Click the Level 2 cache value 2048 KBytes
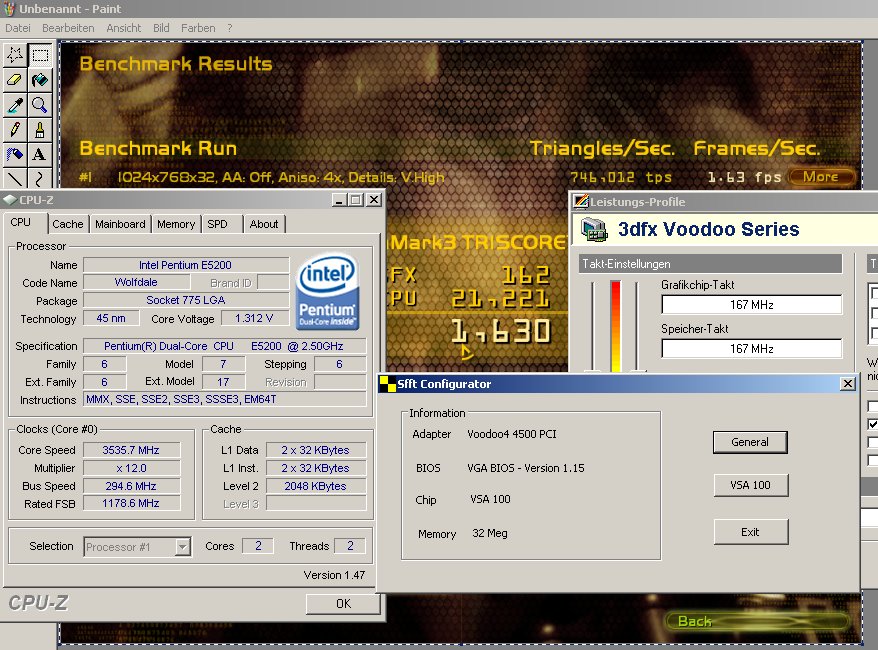Image resolution: width=878 pixels, height=650 pixels. (x=316, y=486)
